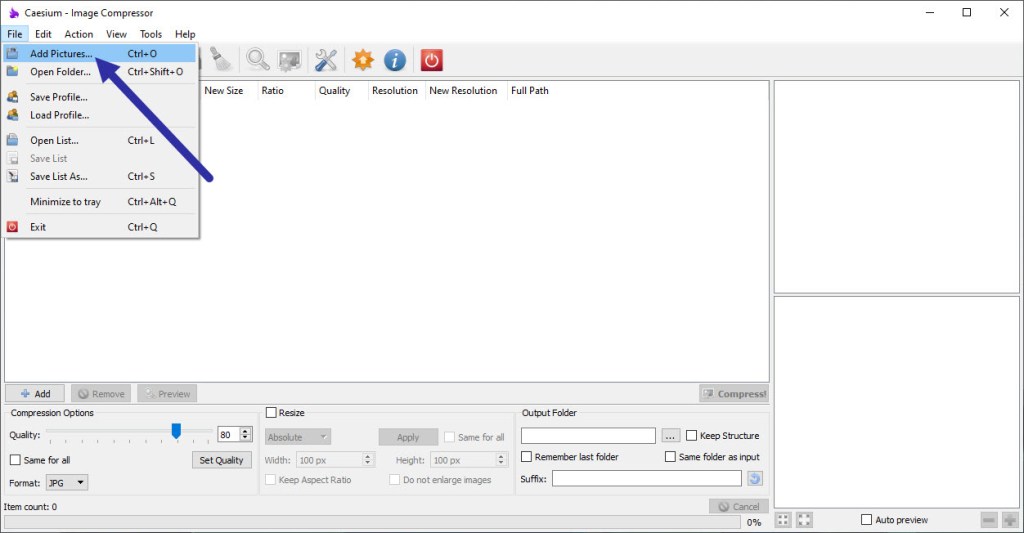Click the Load Profile menu entry icon
Viewport: 1024px width, 533px height.
12,115
